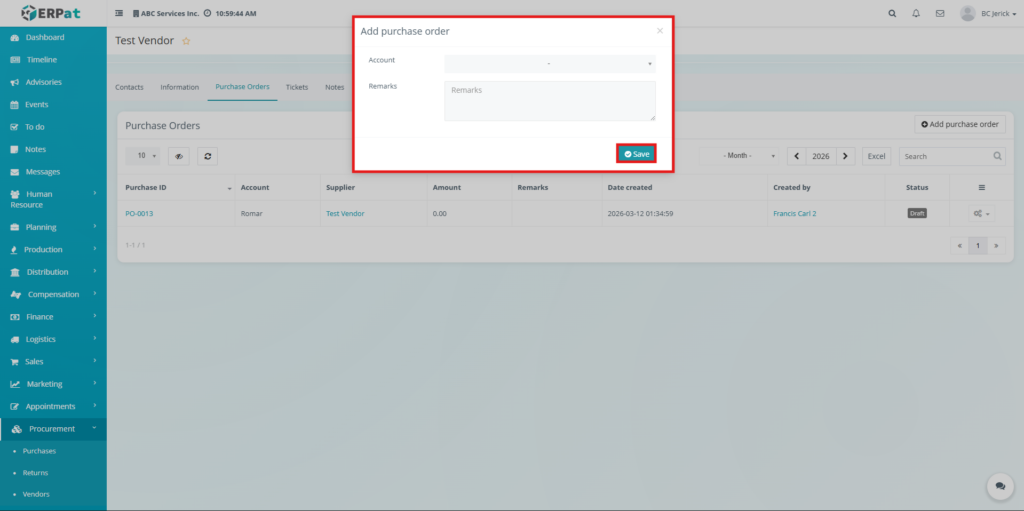This screenshot has height=511, width=1024.
Task: Switch to the Tickets tab
Action: pos(297,87)
